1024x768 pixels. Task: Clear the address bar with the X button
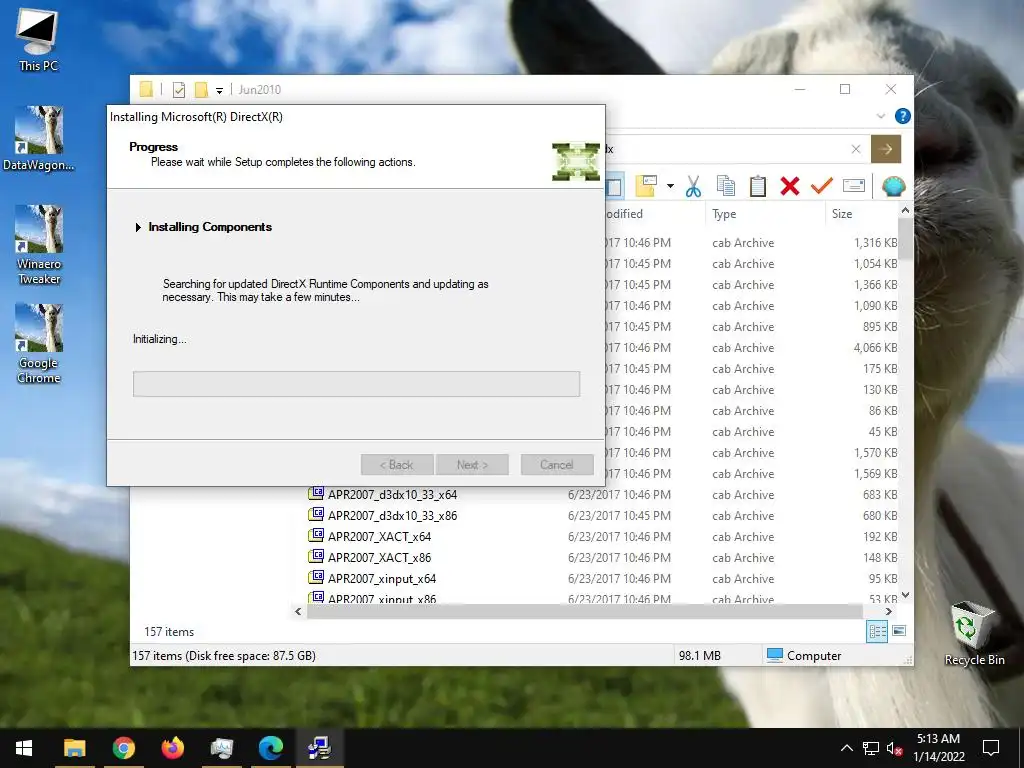(856, 149)
